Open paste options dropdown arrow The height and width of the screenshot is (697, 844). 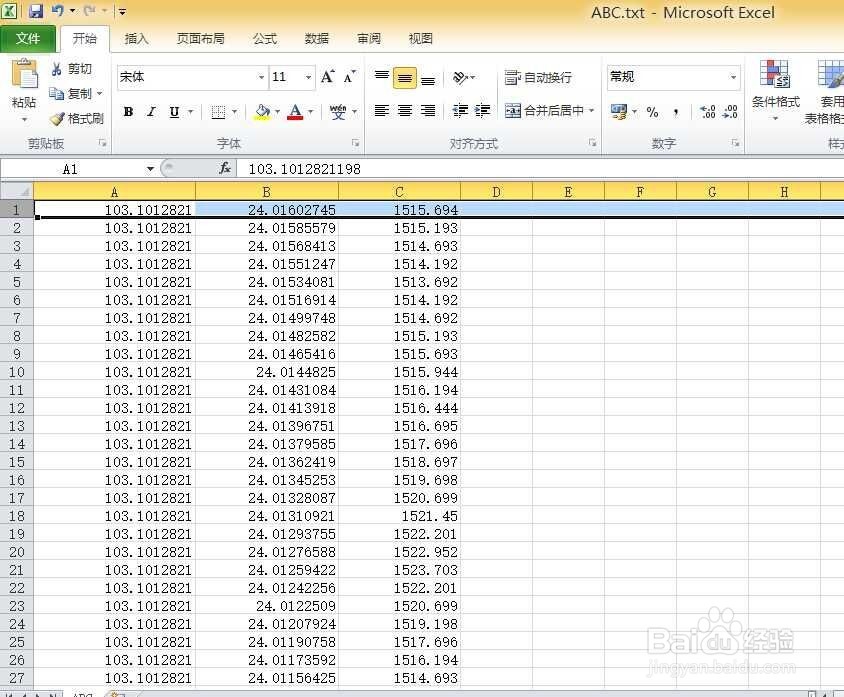tap(24, 119)
